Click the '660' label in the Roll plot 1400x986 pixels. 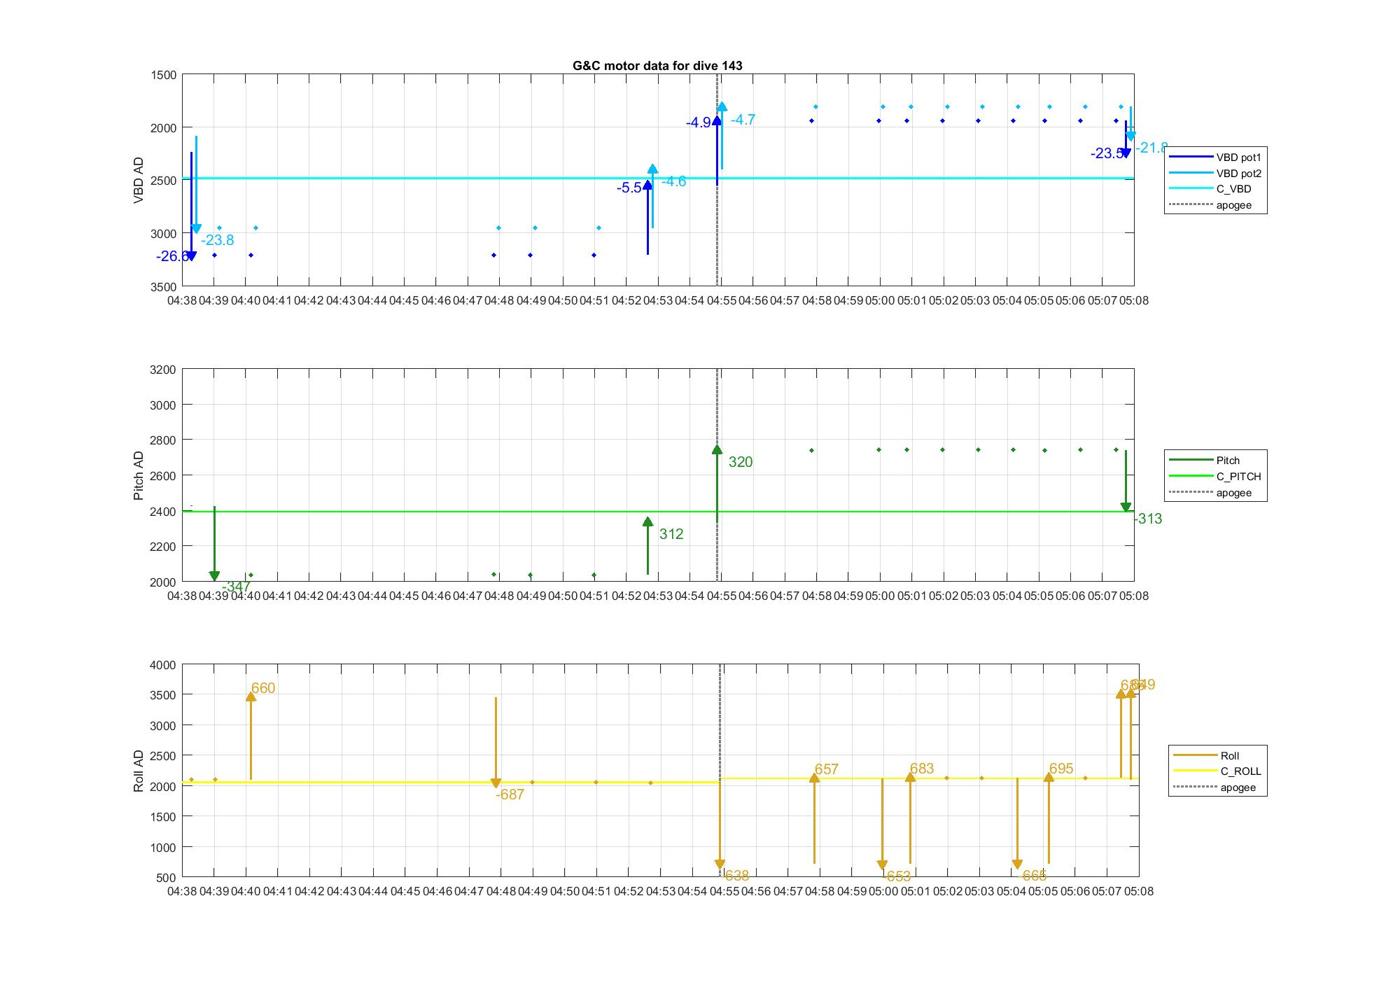263,688
